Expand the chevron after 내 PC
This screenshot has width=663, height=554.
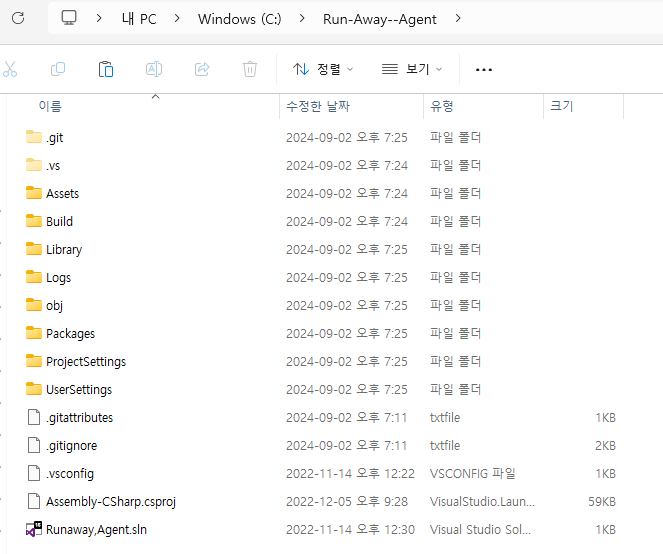click(177, 18)
